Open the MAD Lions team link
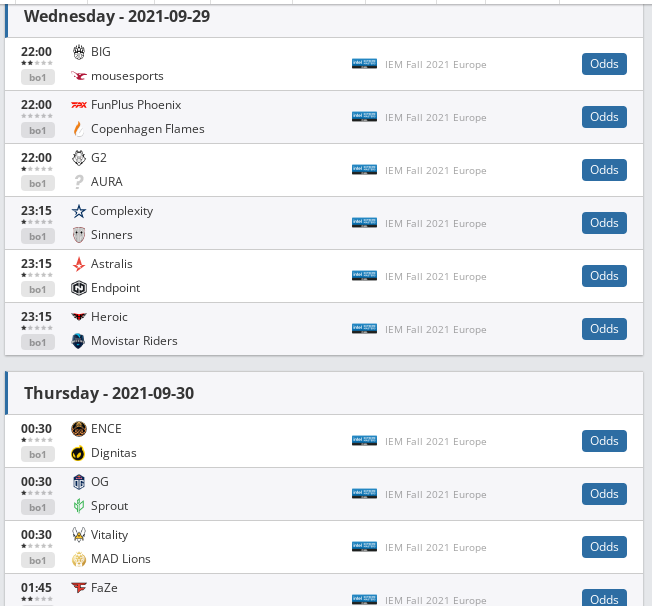The image size is (652, 606). click(121, 559)
